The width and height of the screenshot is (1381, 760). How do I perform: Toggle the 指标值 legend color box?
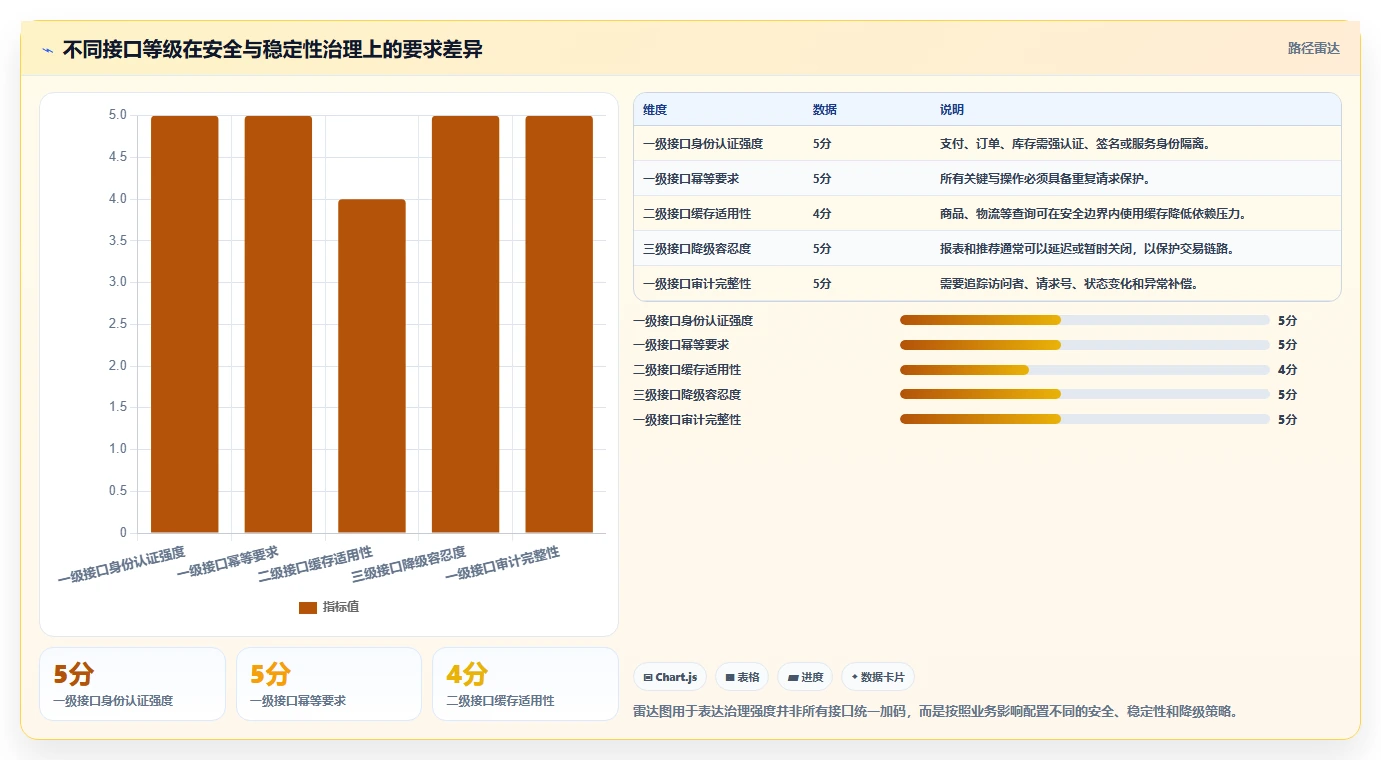[x=308, y=607]
